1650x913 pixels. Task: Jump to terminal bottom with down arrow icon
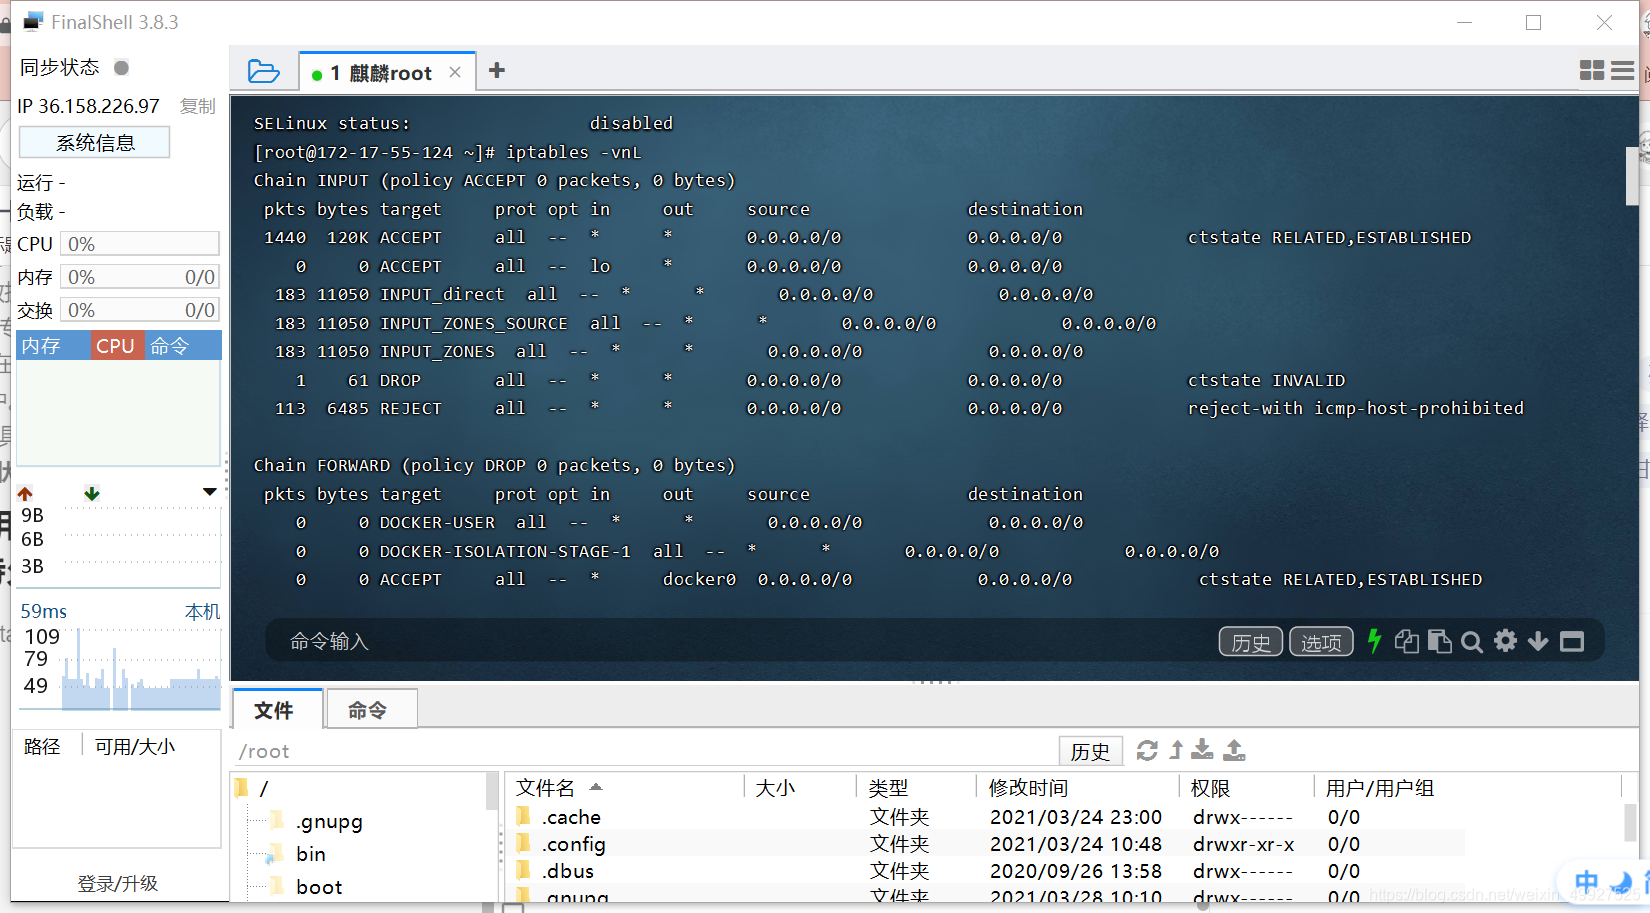click(1538, 642)
